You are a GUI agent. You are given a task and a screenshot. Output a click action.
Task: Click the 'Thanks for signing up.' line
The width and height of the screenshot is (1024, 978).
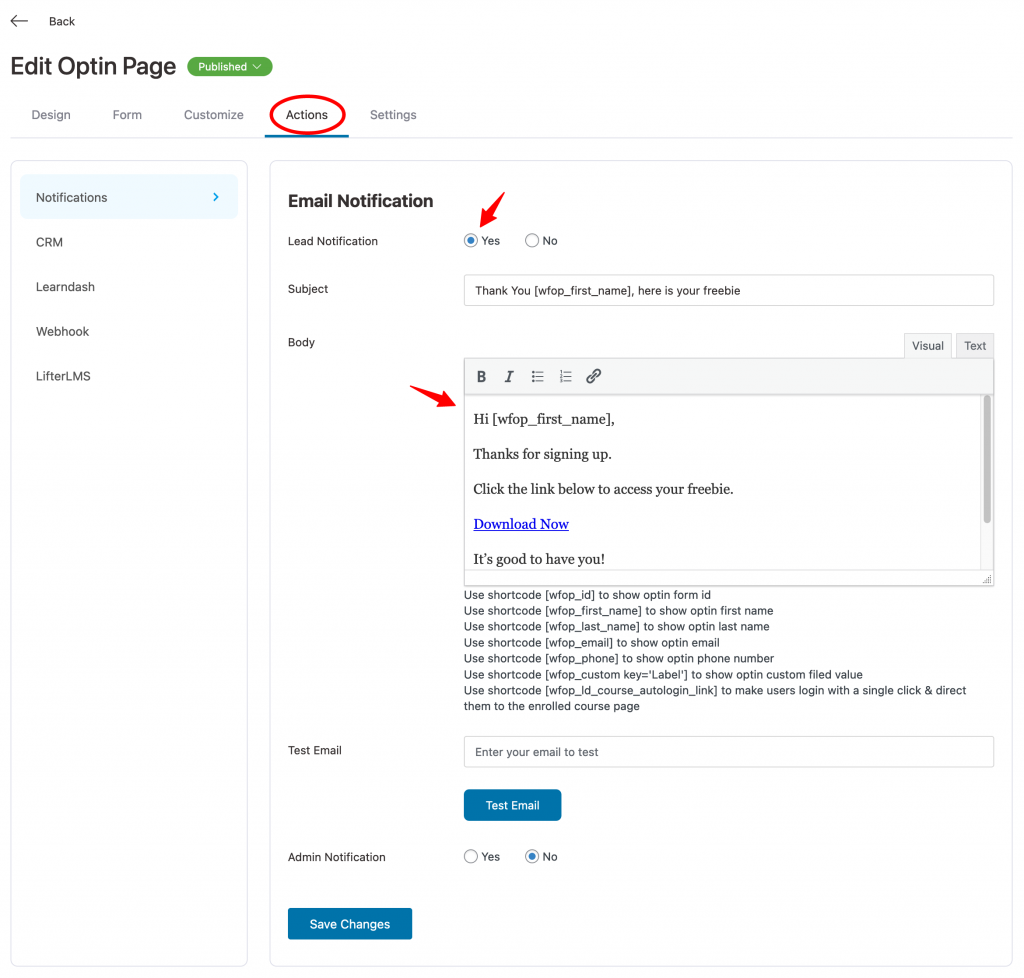pyautogui.click(x=542, y=454)
